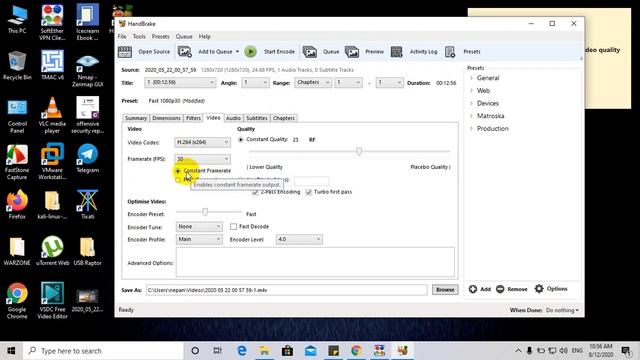The height and width of the screenshot is (360, 640).
Task: Toggle Turbo first pass checkbox
Action: point(309,192)
